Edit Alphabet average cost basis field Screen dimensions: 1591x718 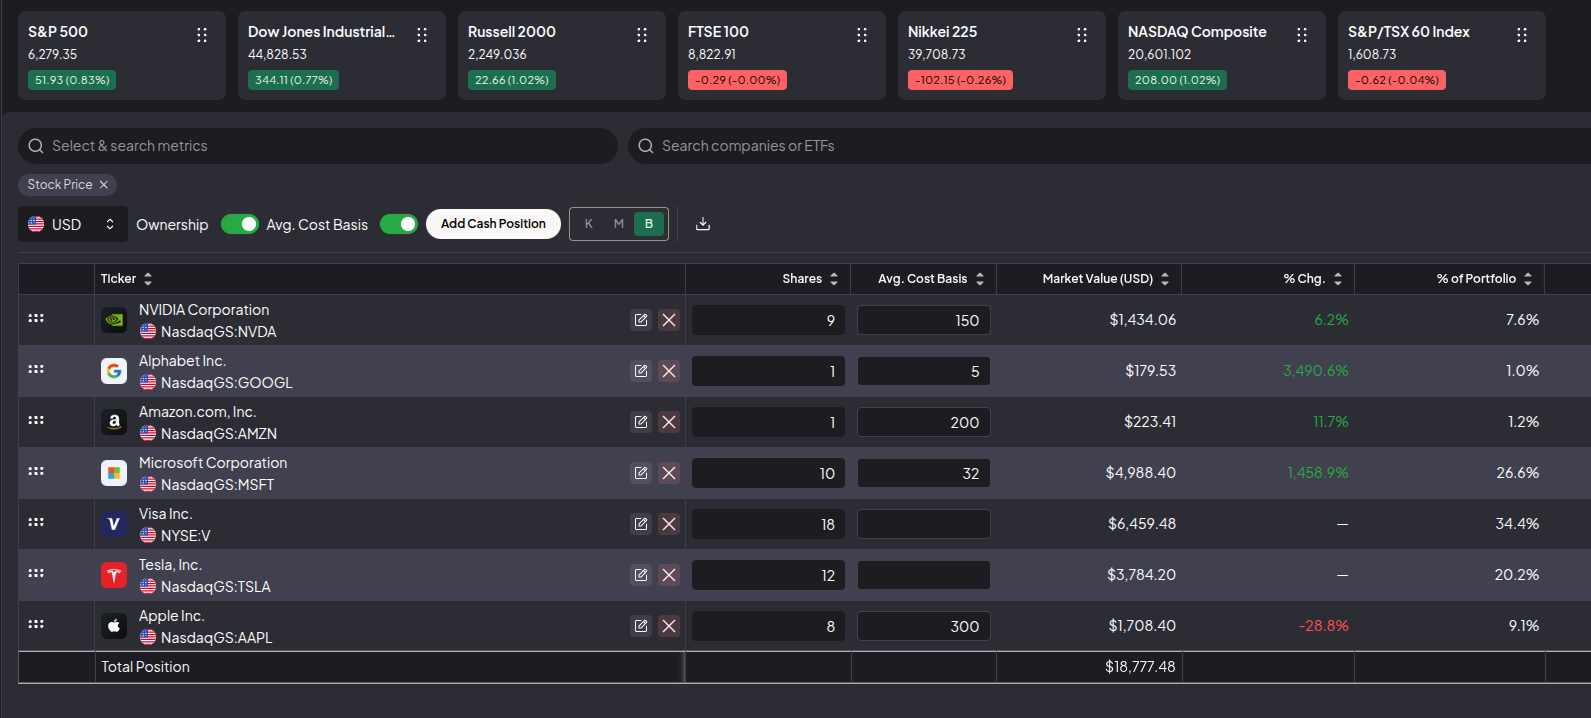[924, 371]
